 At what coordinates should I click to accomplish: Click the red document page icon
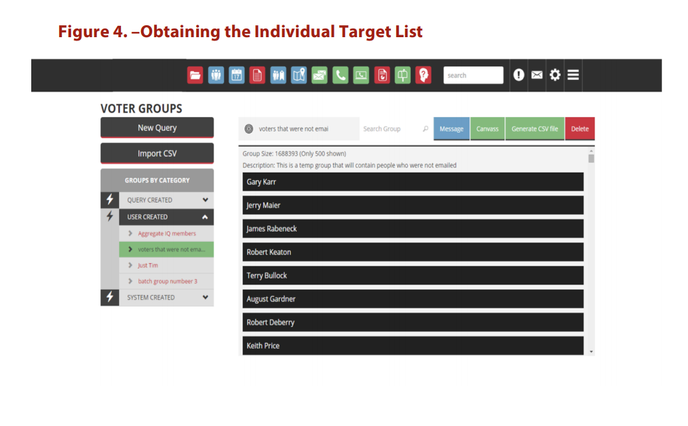257,75
